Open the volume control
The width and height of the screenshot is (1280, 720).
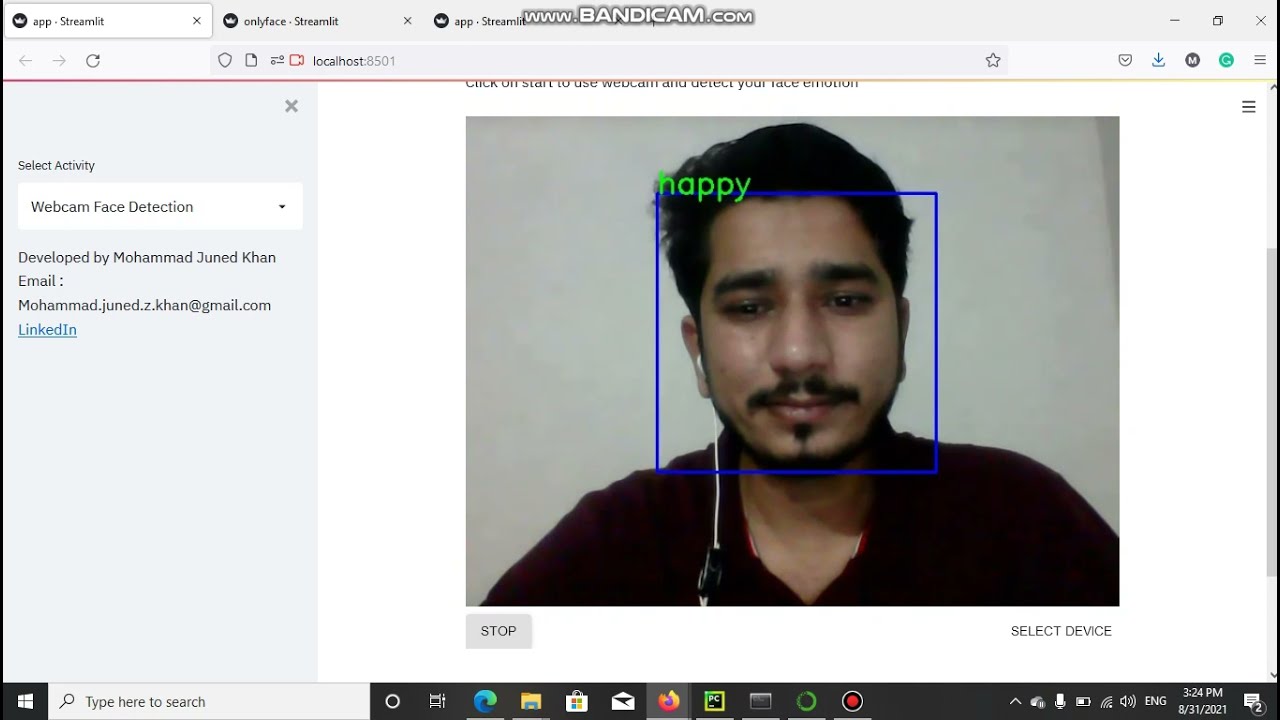coord(1128,701)
